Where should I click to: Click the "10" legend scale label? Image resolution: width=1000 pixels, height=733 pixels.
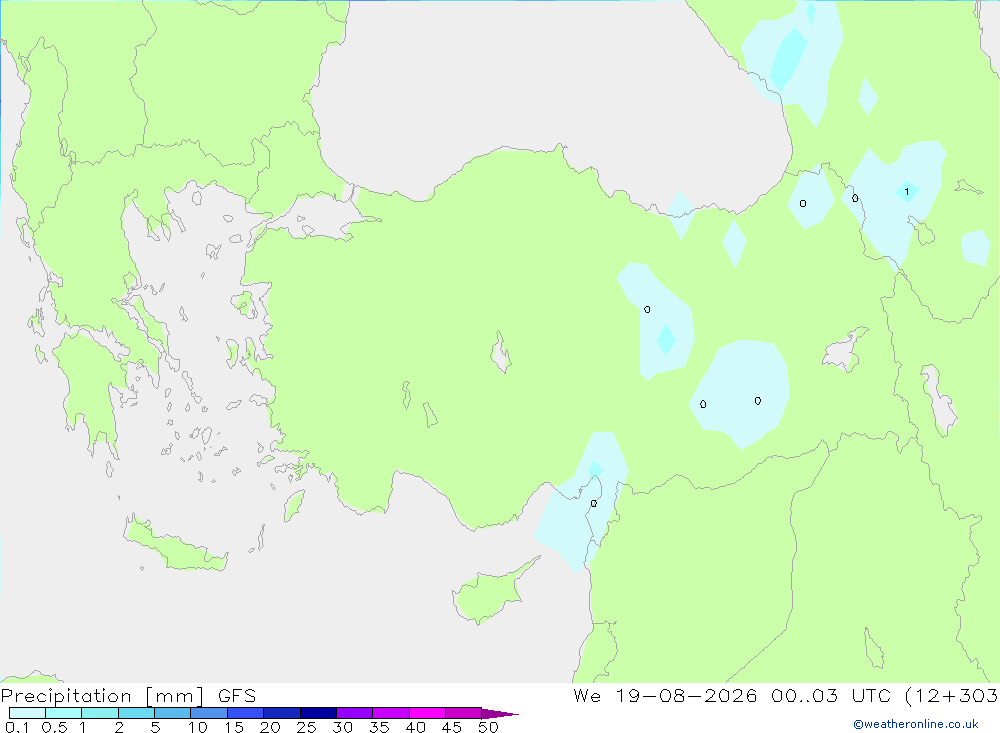coord(198,727)
